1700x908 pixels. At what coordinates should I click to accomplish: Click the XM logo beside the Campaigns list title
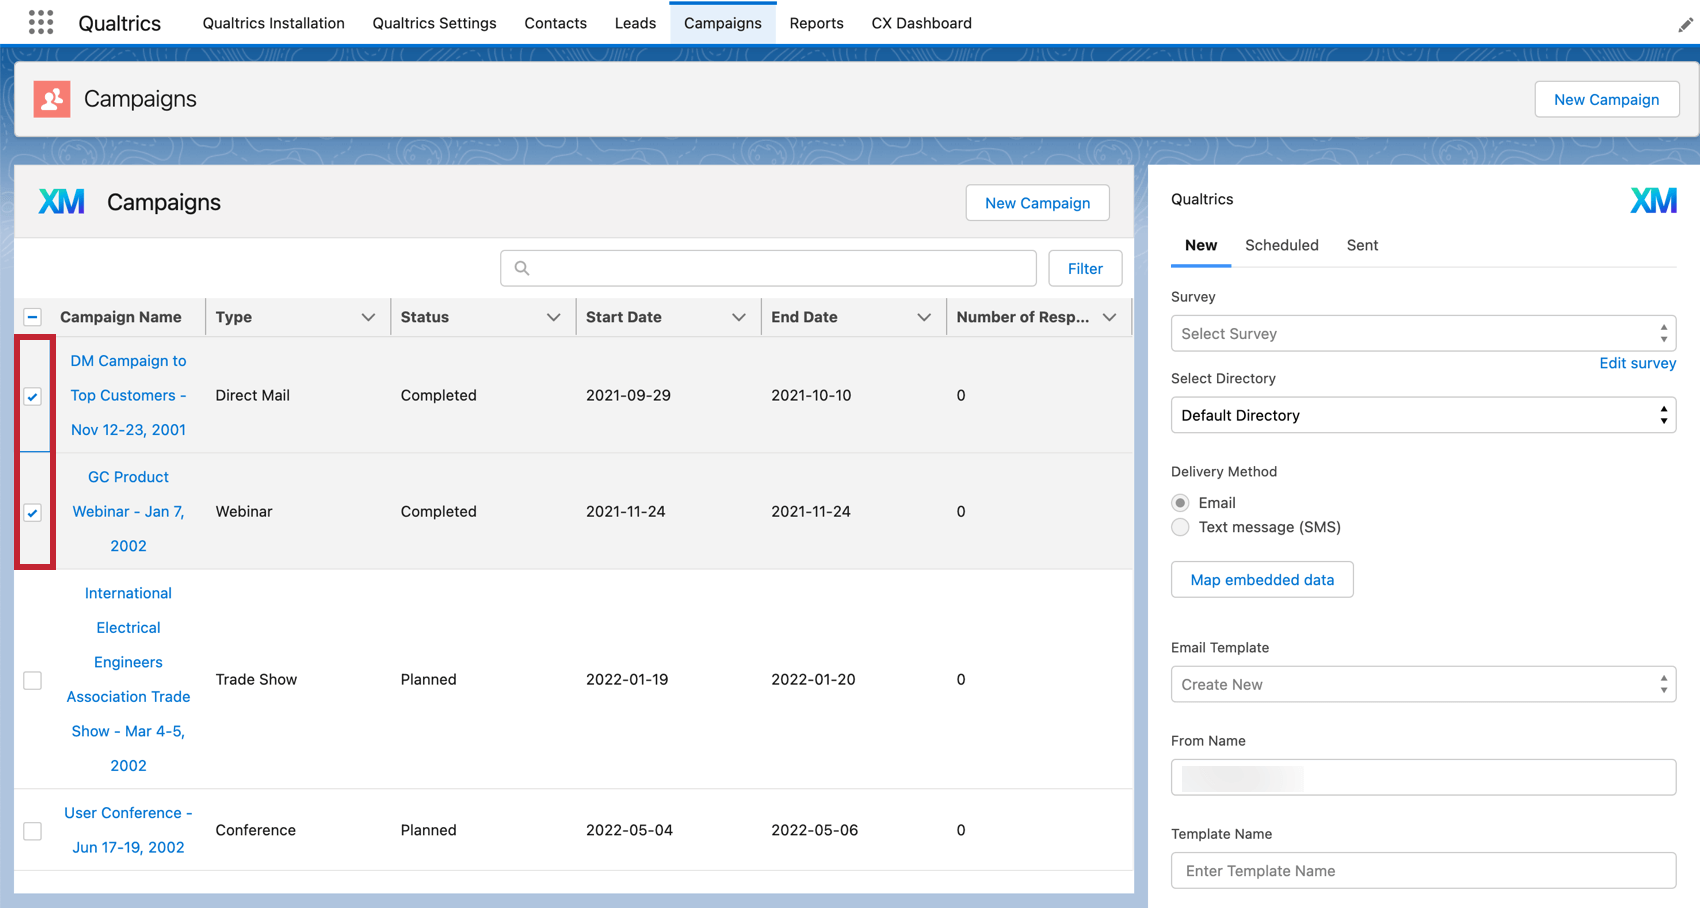click(x=61, y=201)
